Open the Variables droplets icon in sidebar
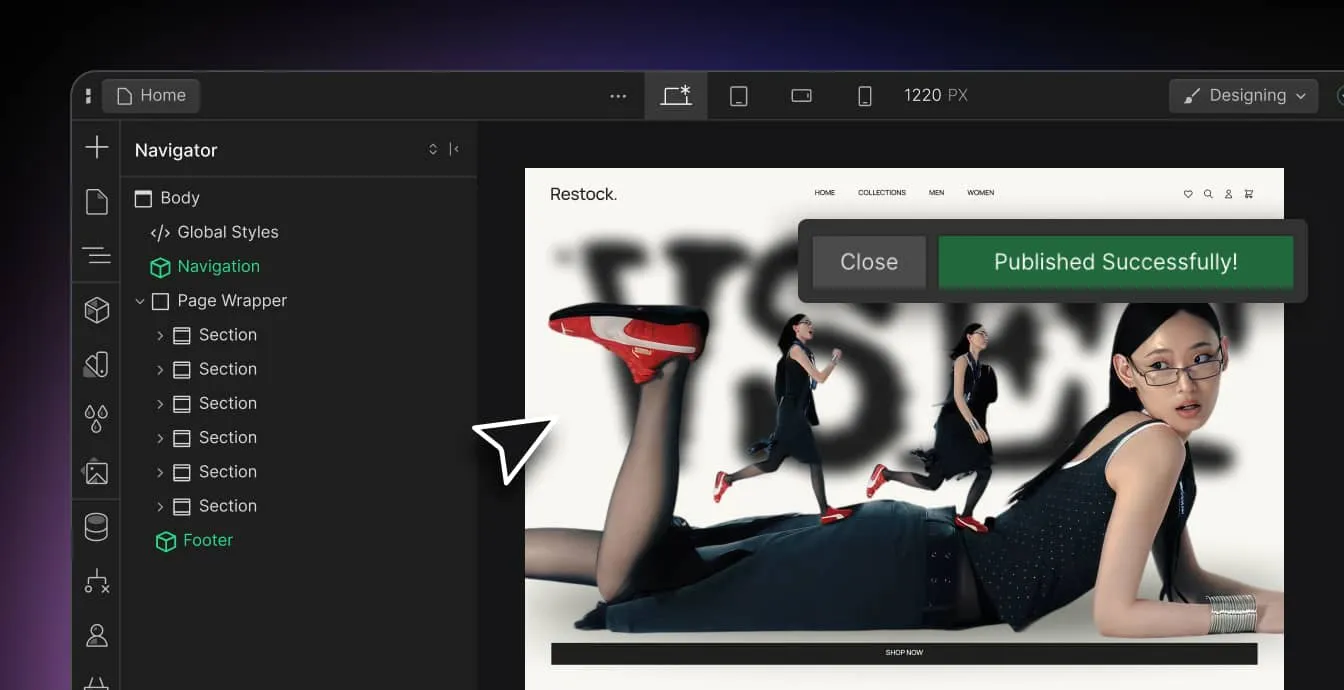This screenshot has height=690, width=1344. point(96,418)
